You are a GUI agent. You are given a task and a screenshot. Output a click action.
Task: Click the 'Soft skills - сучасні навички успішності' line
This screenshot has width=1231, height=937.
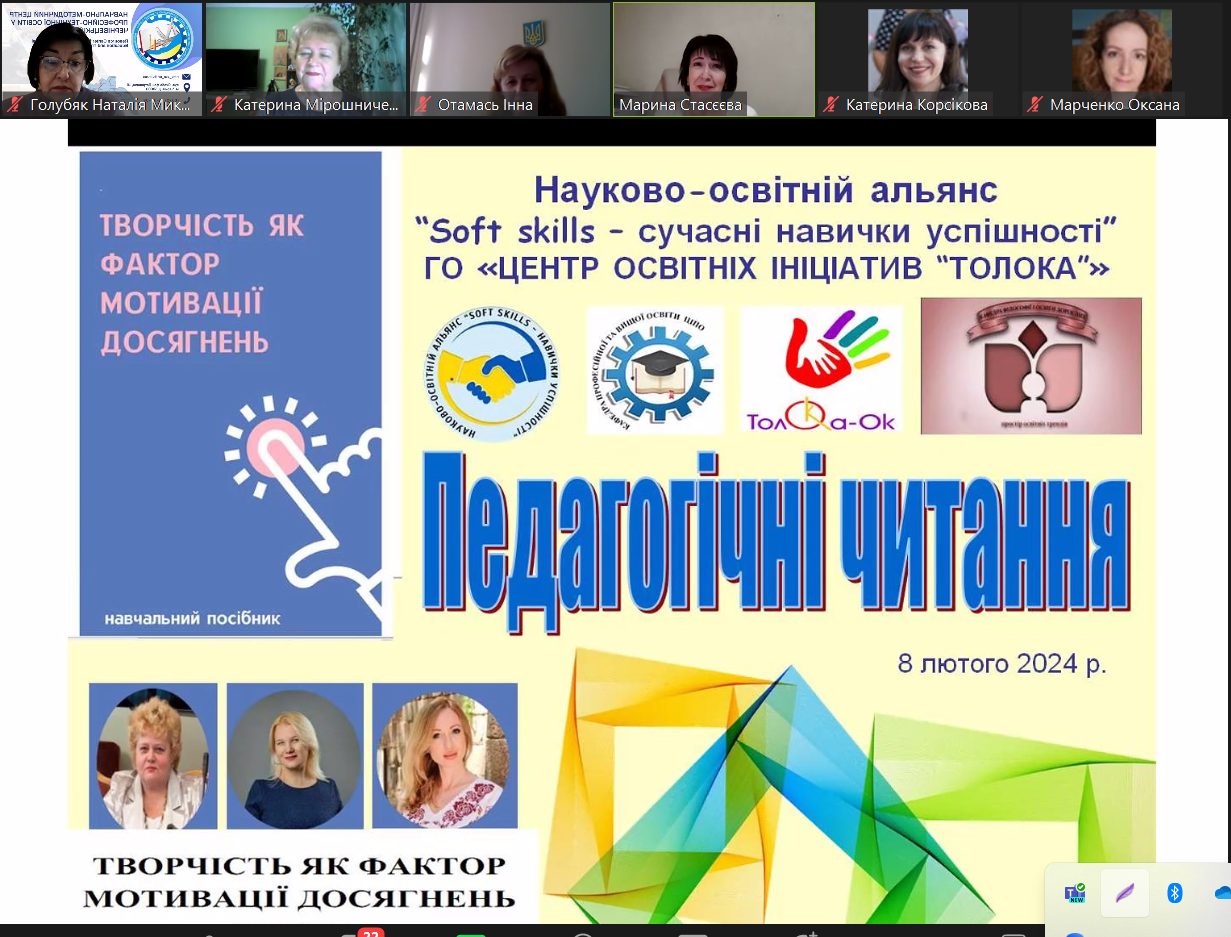point(766,231)
